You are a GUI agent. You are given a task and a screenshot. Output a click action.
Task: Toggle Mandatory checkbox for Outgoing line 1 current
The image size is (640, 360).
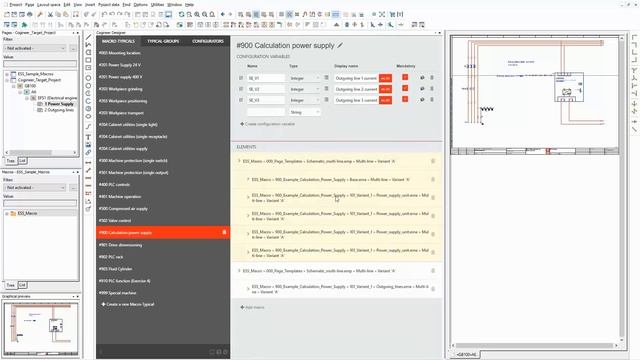coord(405,77)
